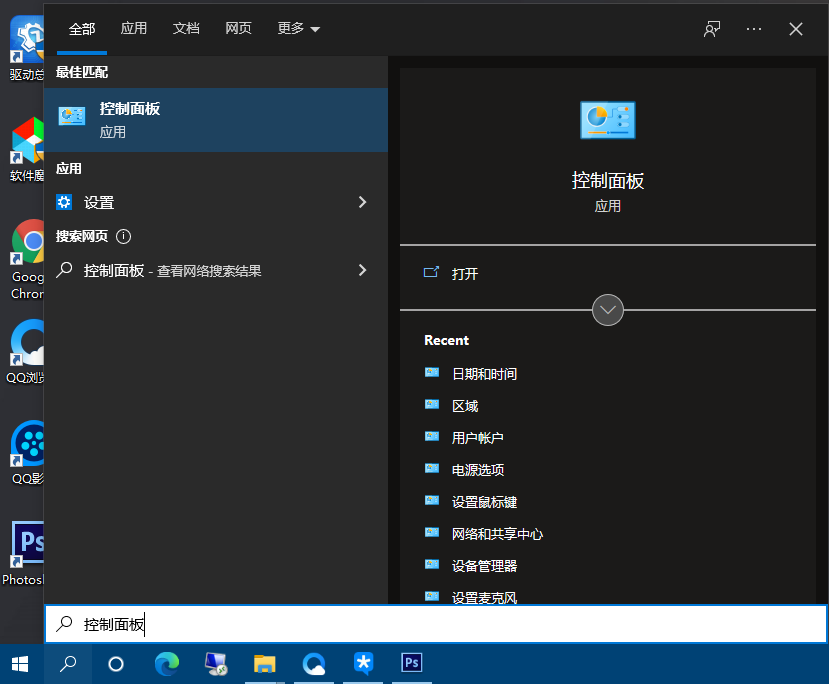Switch to the 应用 tab
Image resolution: width=829 pixels, height=684 pixels.
coord(133,29)
